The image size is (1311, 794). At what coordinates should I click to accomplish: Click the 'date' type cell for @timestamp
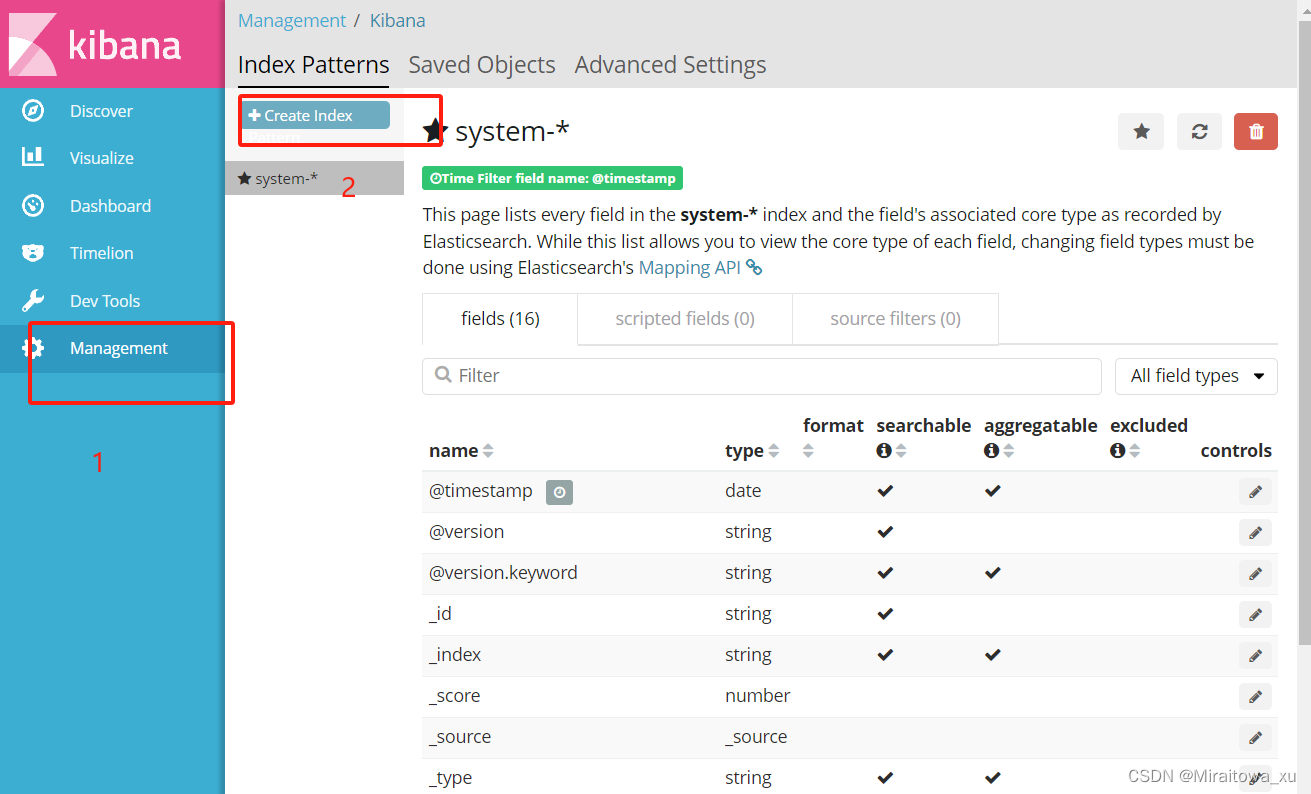(743, 491)
